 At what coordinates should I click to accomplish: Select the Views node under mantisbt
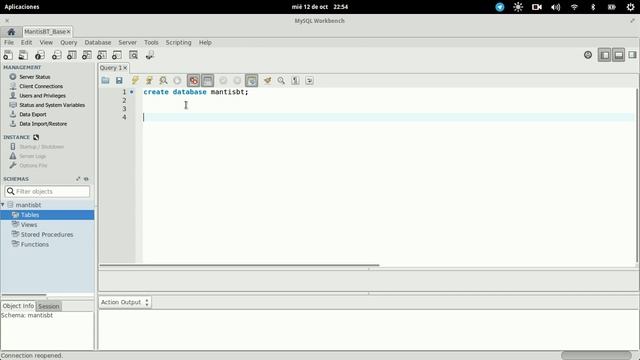point(29,224)
